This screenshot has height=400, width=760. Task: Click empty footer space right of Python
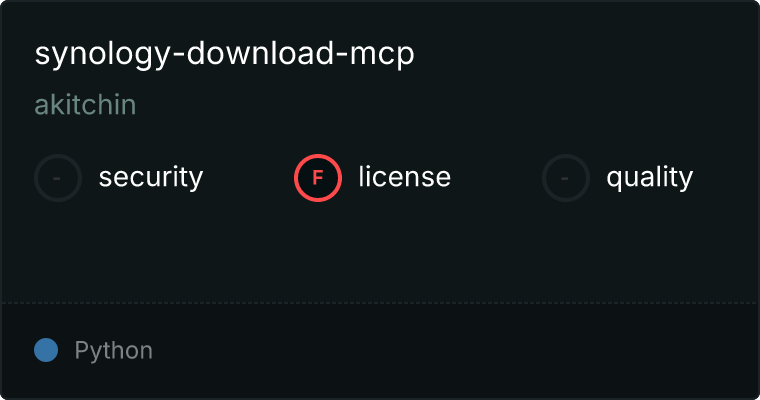[x=456, y=350]
